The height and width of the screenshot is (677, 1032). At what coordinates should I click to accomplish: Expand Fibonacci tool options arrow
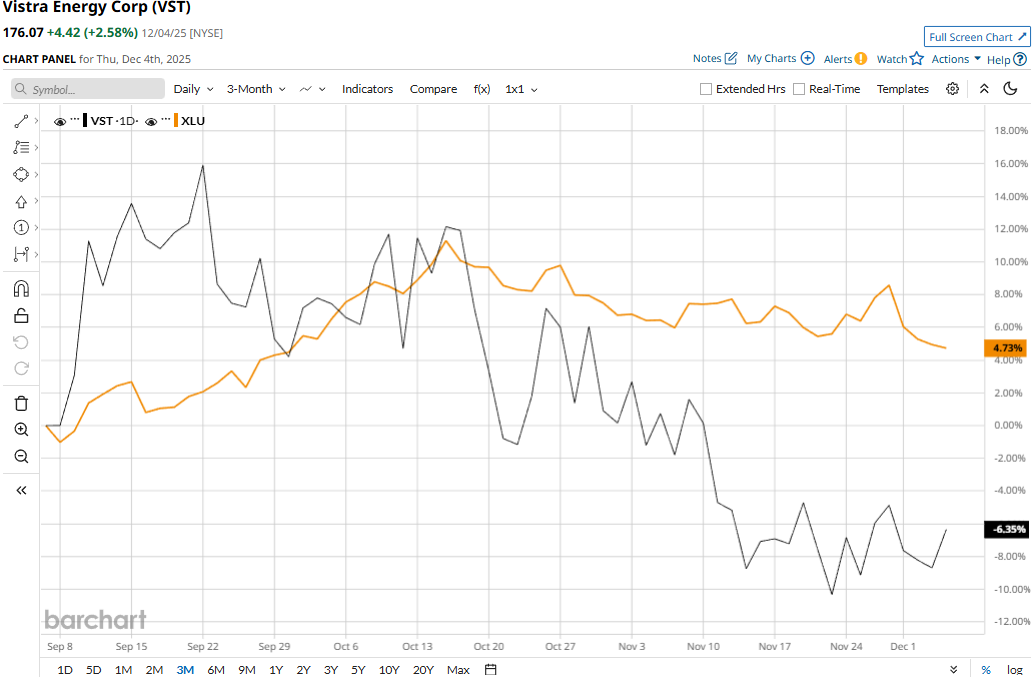(36, 147)
